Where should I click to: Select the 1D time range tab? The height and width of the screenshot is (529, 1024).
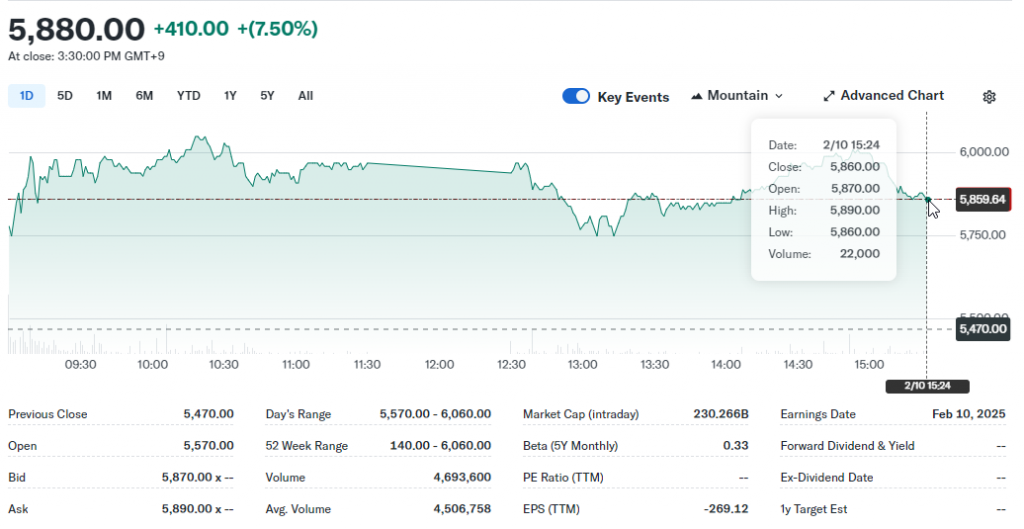tap(27, 96)
